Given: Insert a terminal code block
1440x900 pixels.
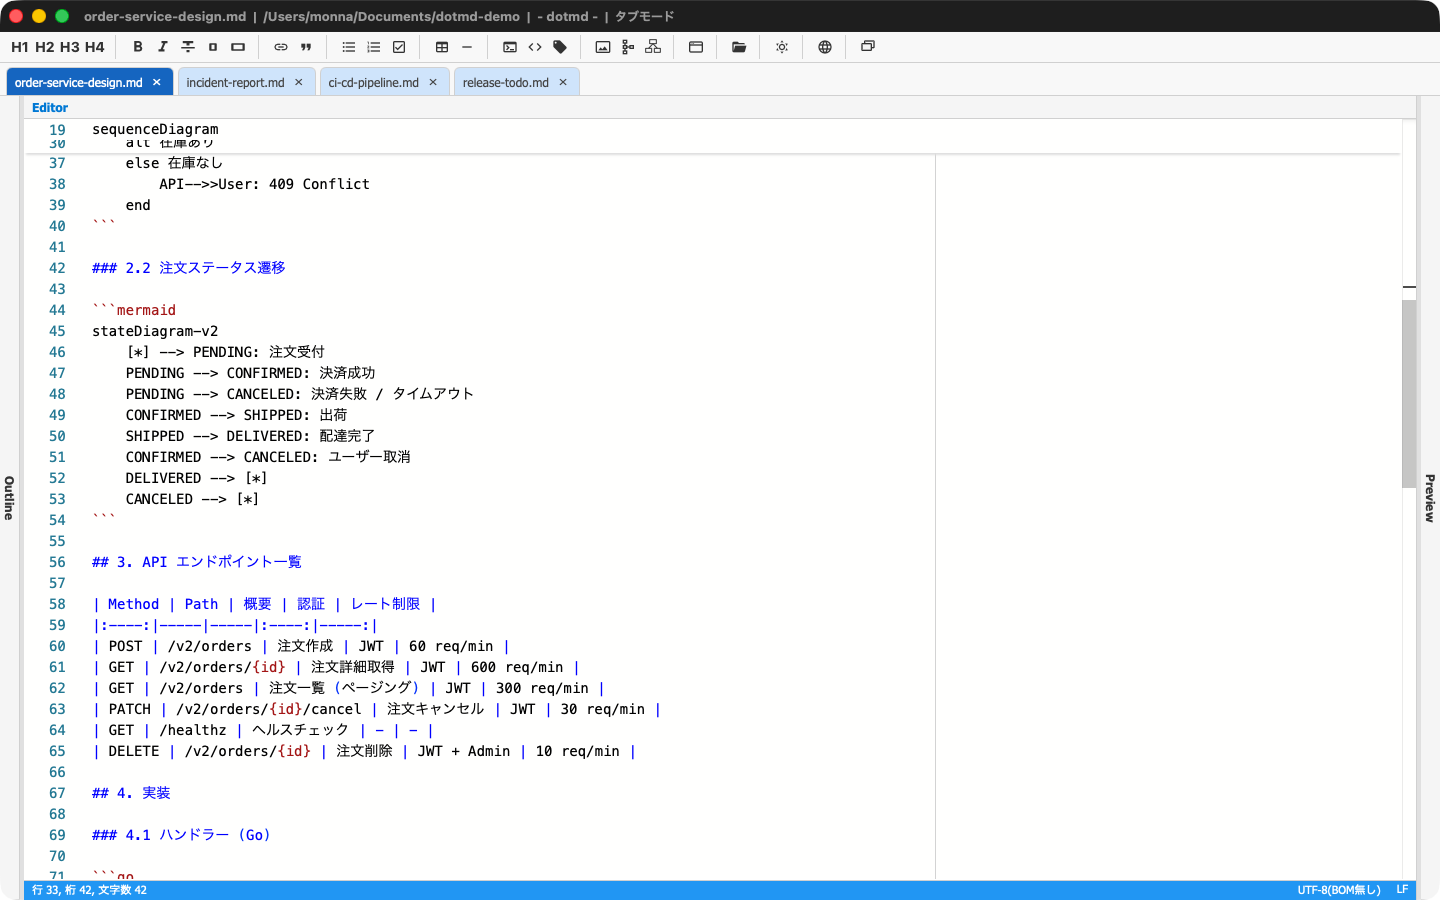Looking at the screenshot, I should [x=510, y=47].
